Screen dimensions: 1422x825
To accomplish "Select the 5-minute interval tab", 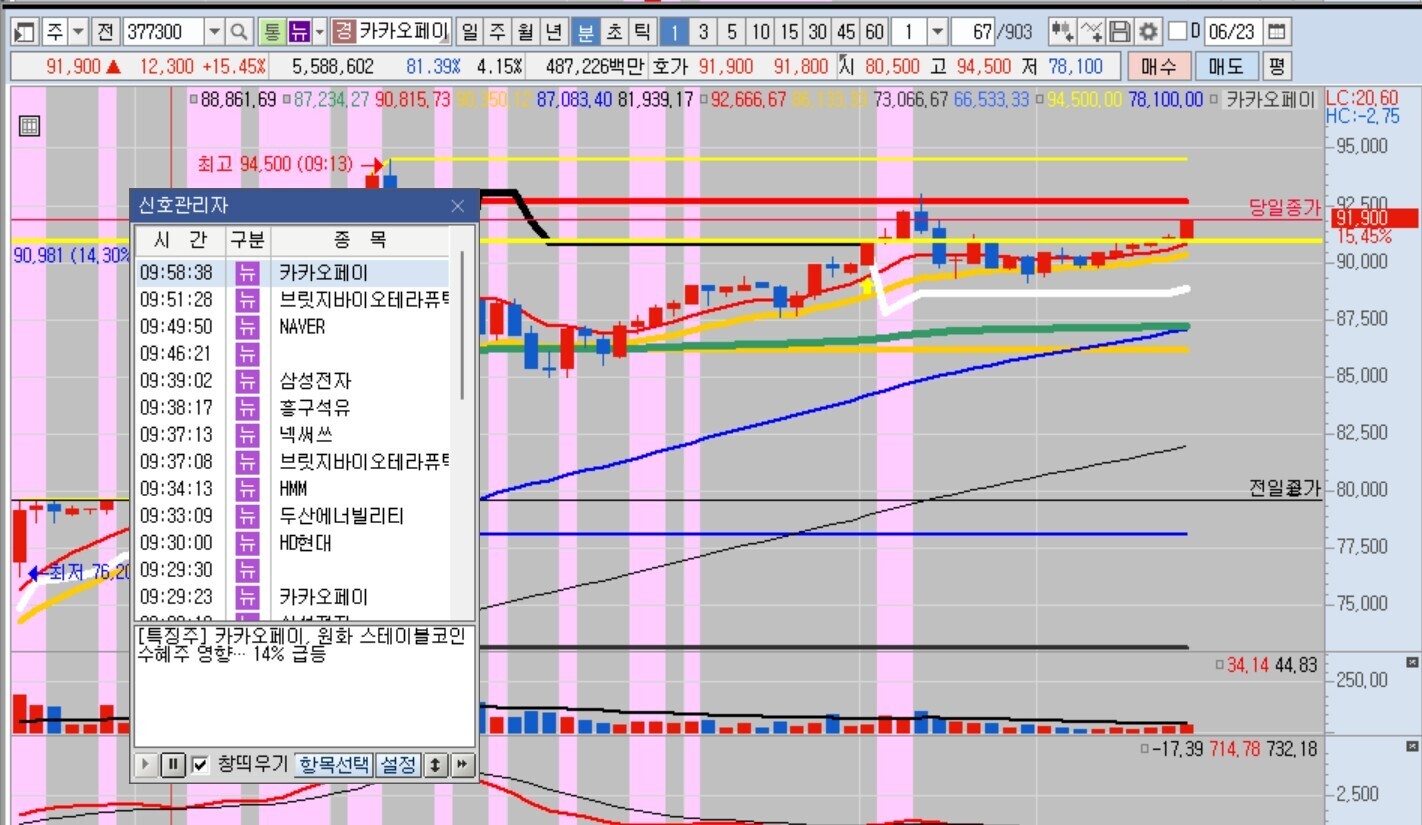I will (x=732, y=32).
